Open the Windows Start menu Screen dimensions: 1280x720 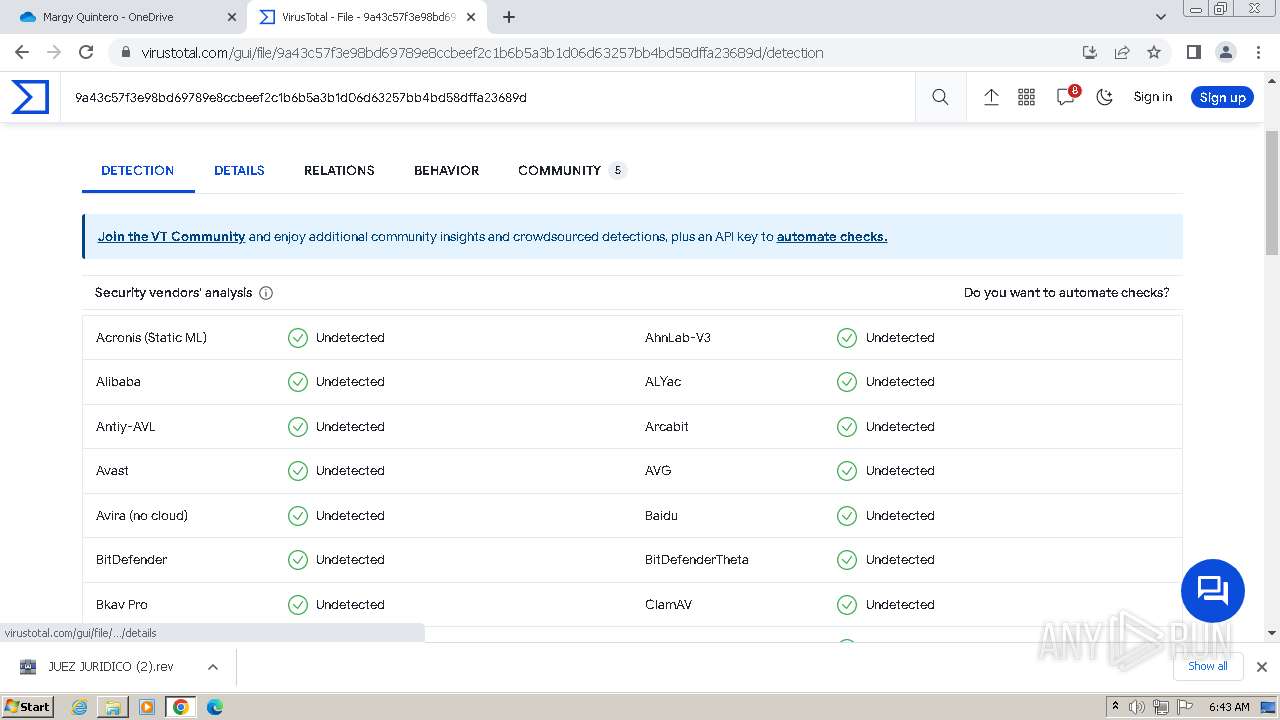[27, 706]
